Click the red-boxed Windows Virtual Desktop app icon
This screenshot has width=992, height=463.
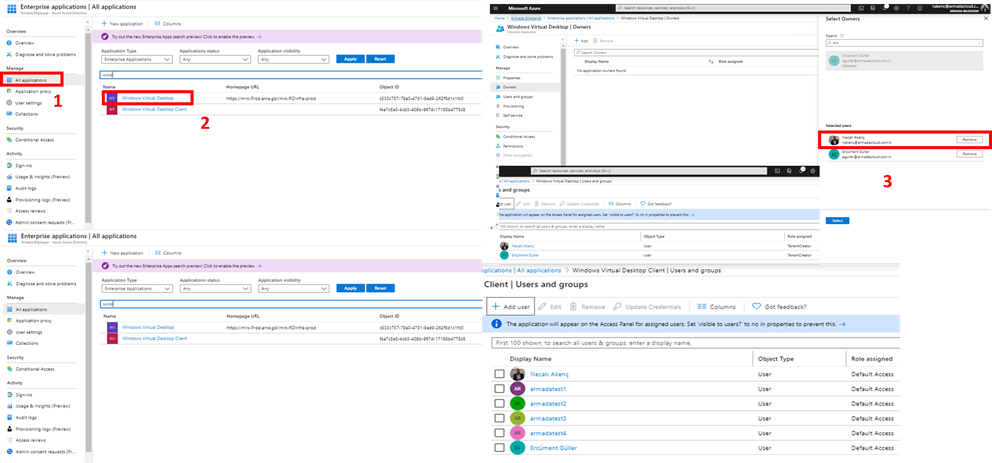(x=111, y=99)
